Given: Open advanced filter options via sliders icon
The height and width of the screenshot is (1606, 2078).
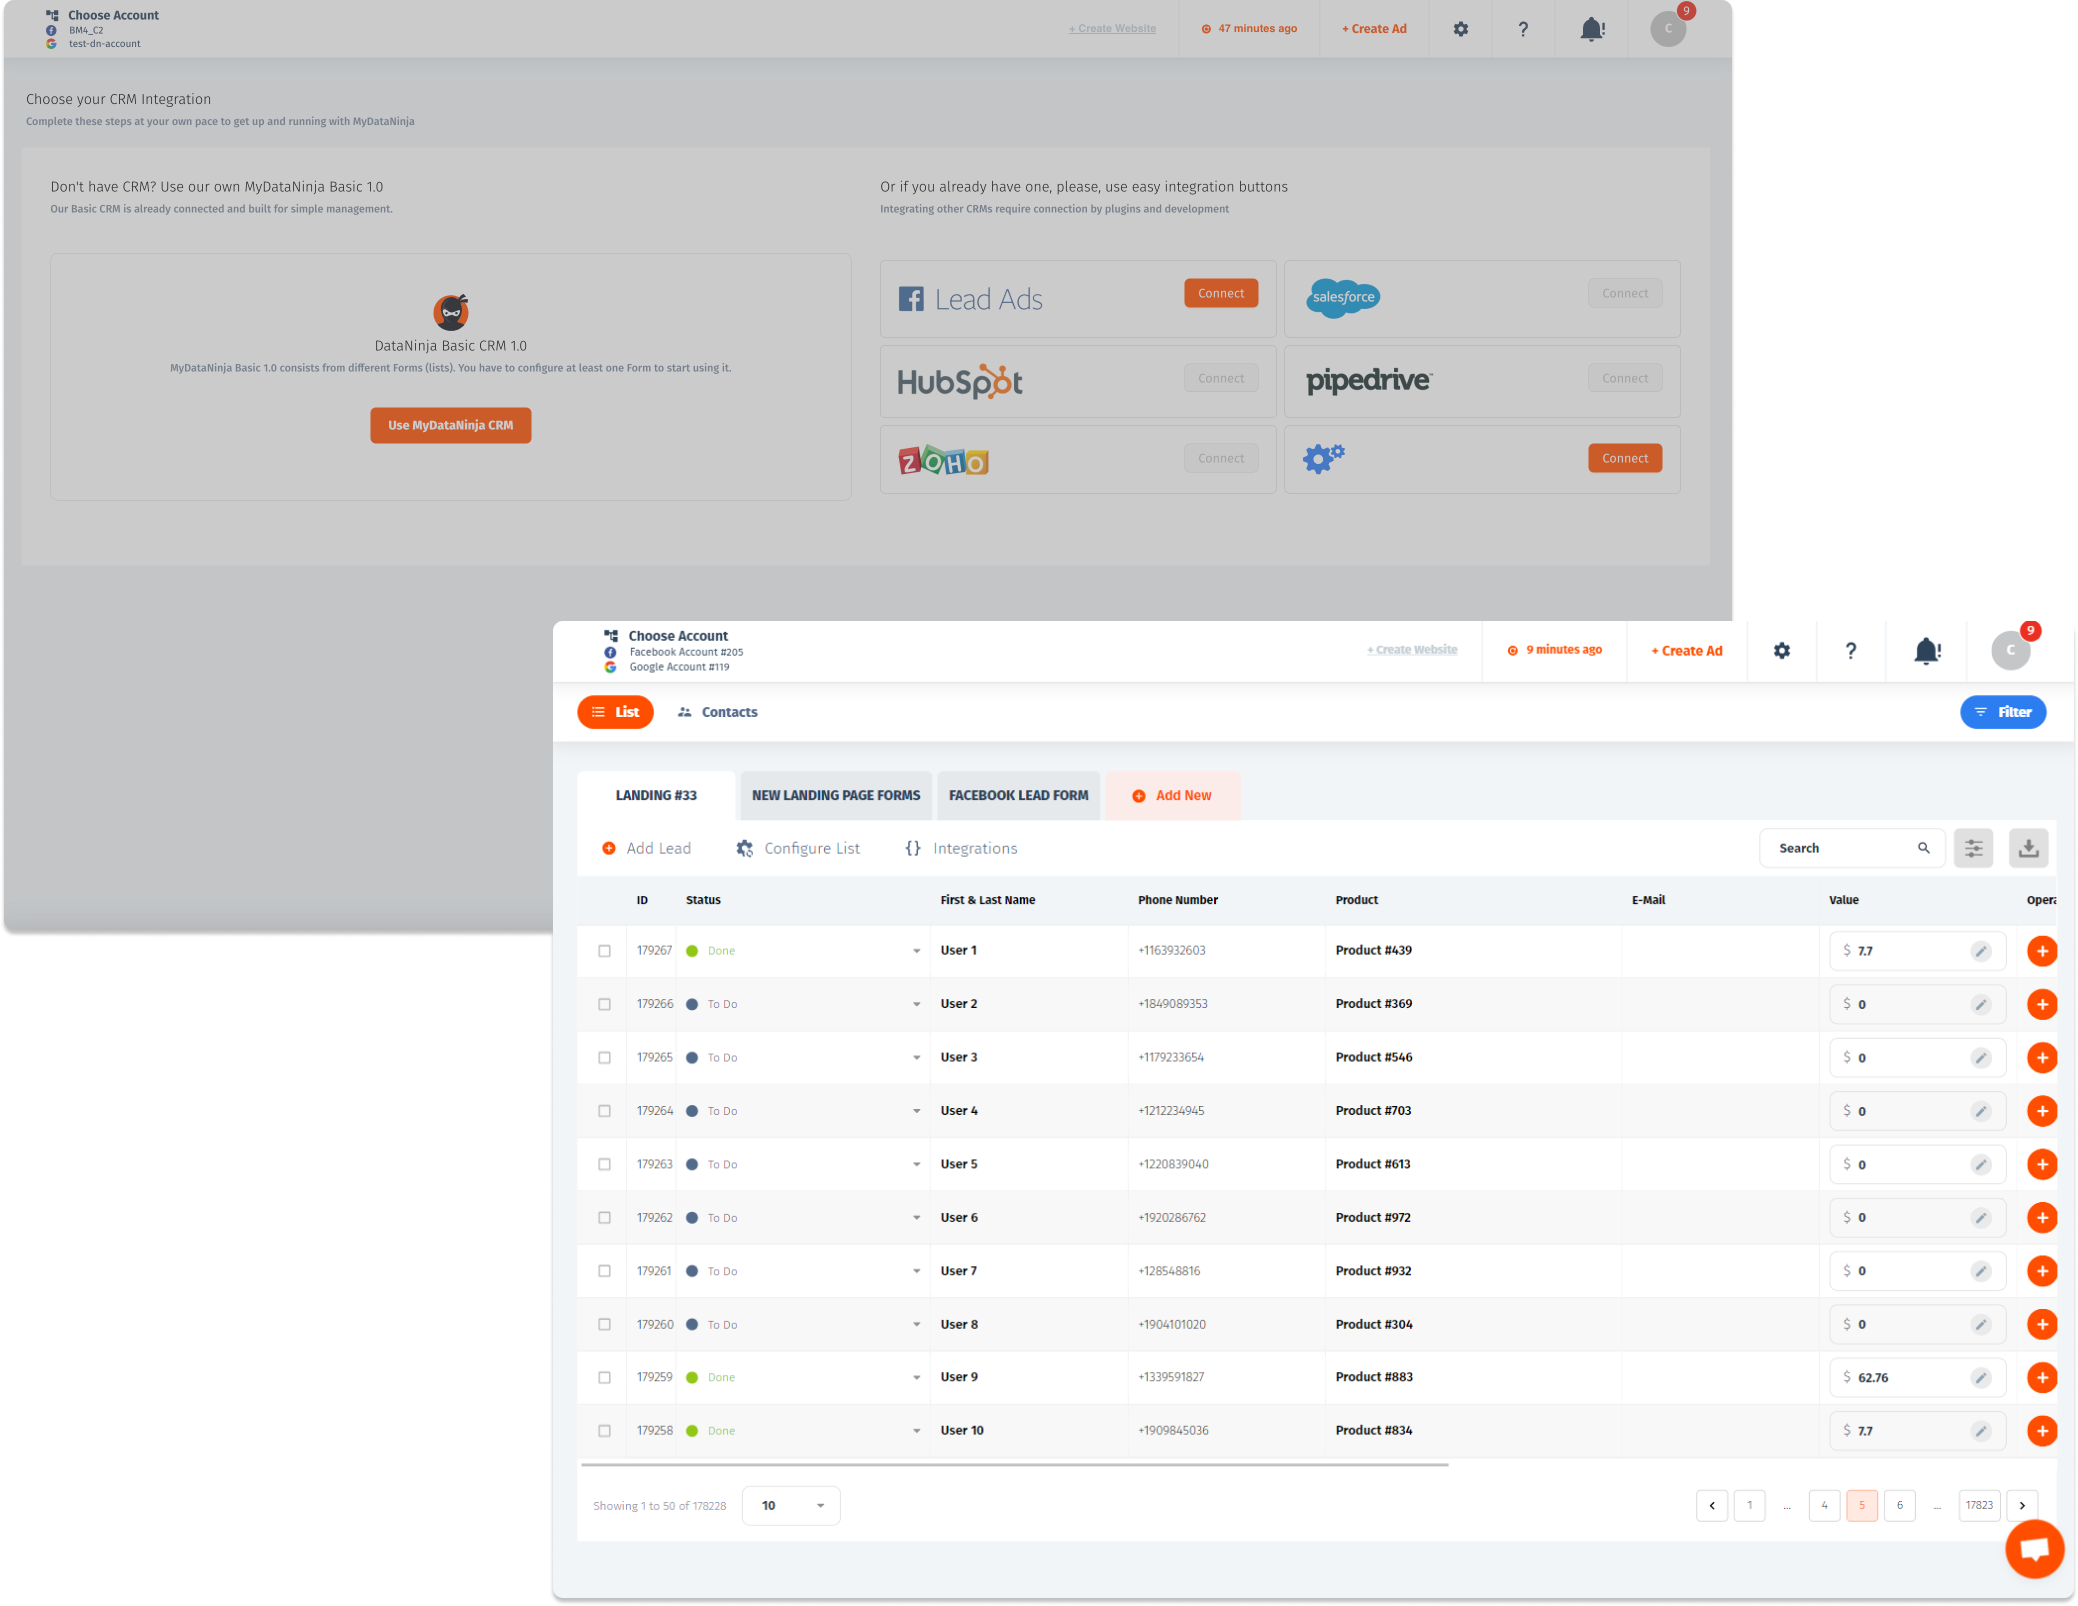Looking at the screenshot, I should (1973, 847).
